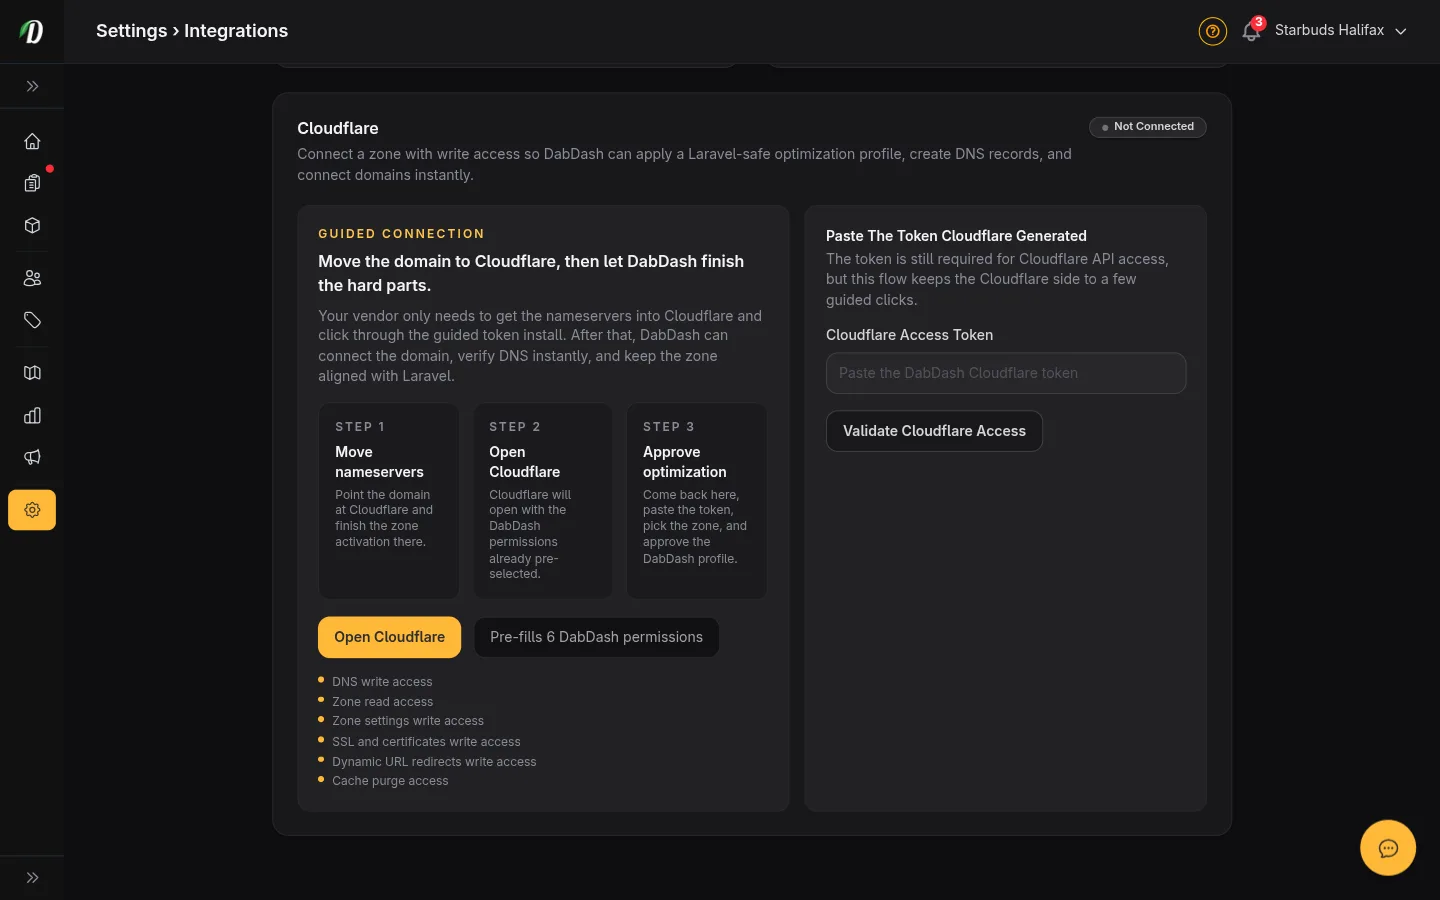Expand the sidebar using the top chevron arrows

point(32,86)
